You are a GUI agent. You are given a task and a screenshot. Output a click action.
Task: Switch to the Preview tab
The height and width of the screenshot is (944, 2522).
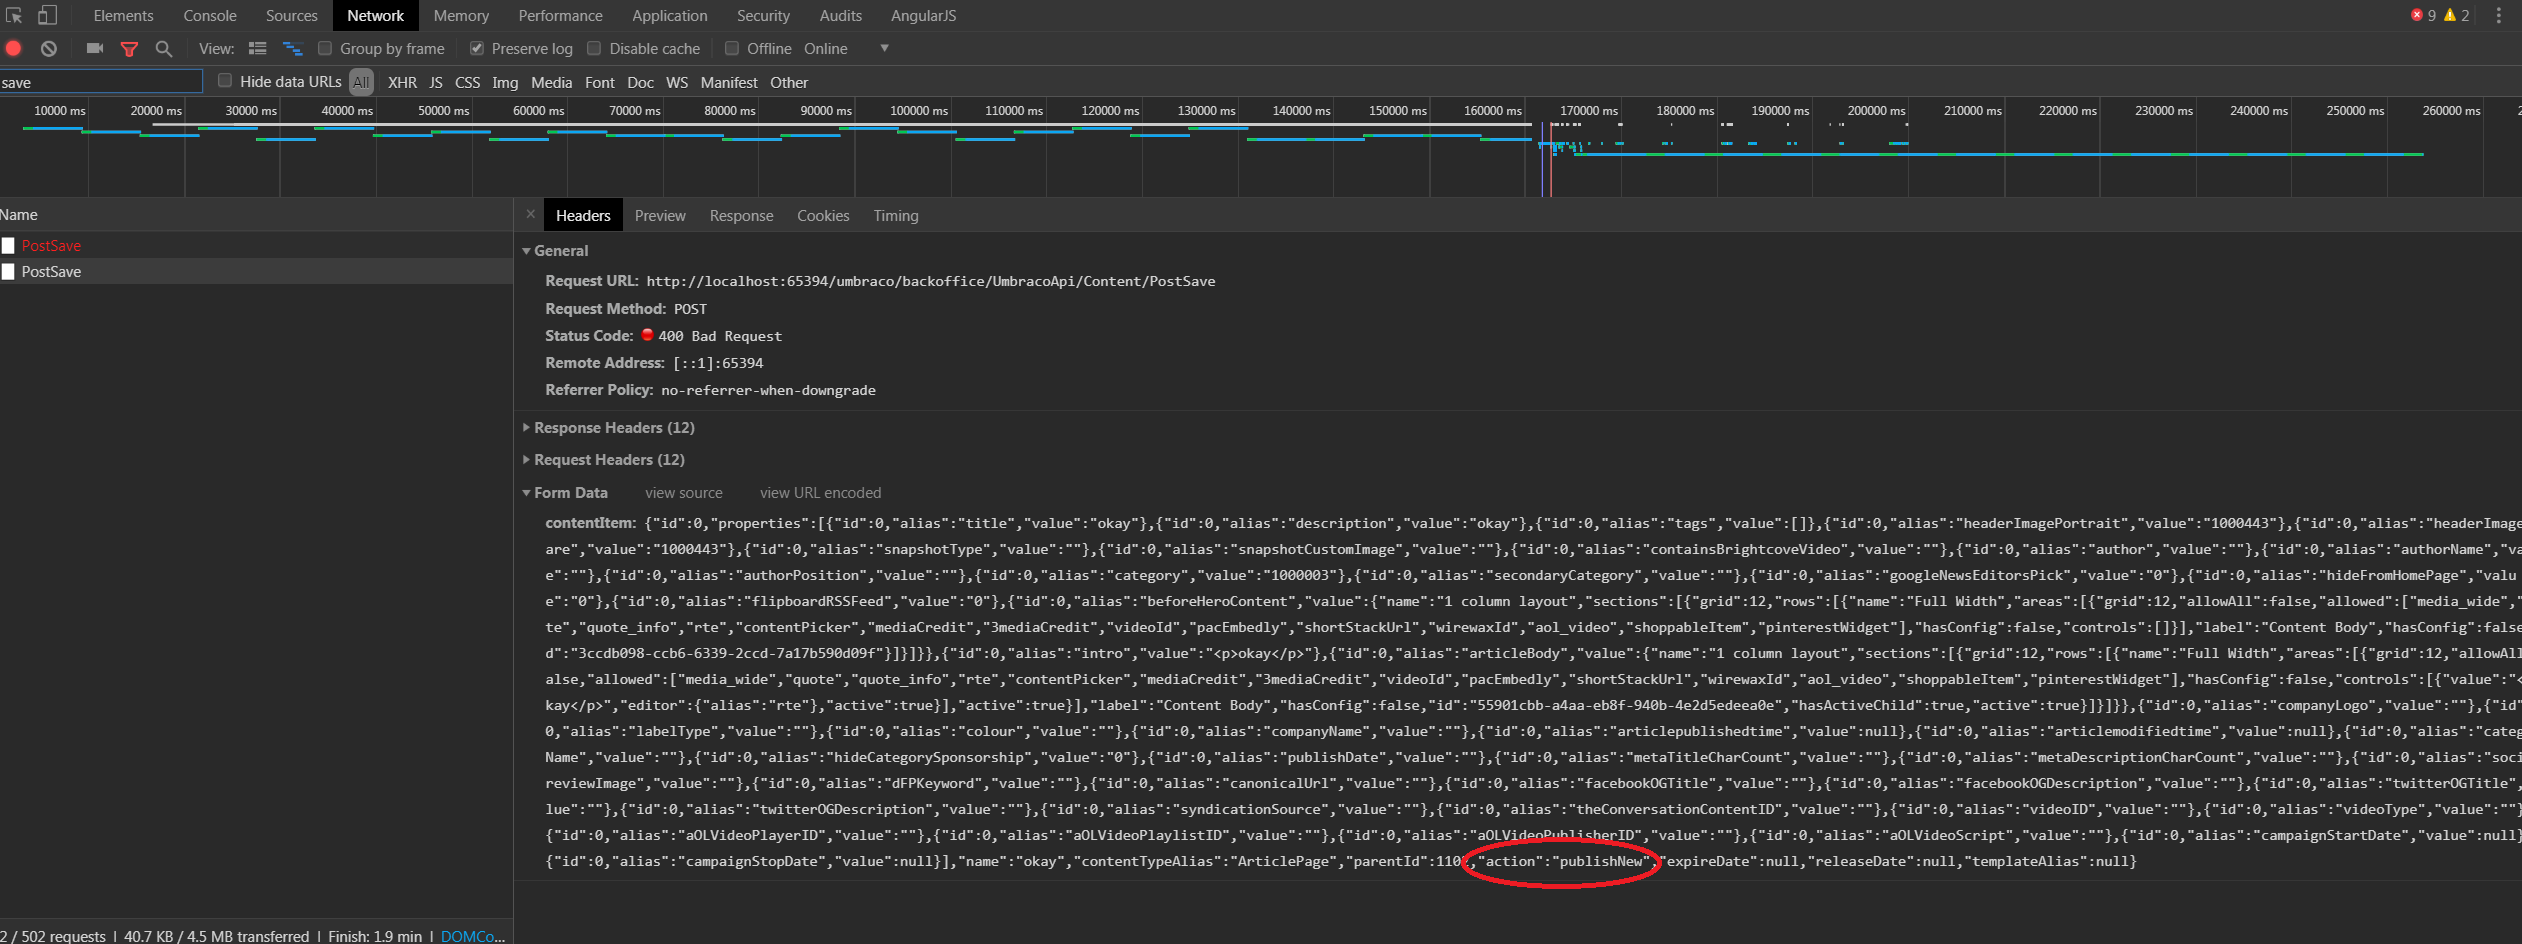[660, 215]
